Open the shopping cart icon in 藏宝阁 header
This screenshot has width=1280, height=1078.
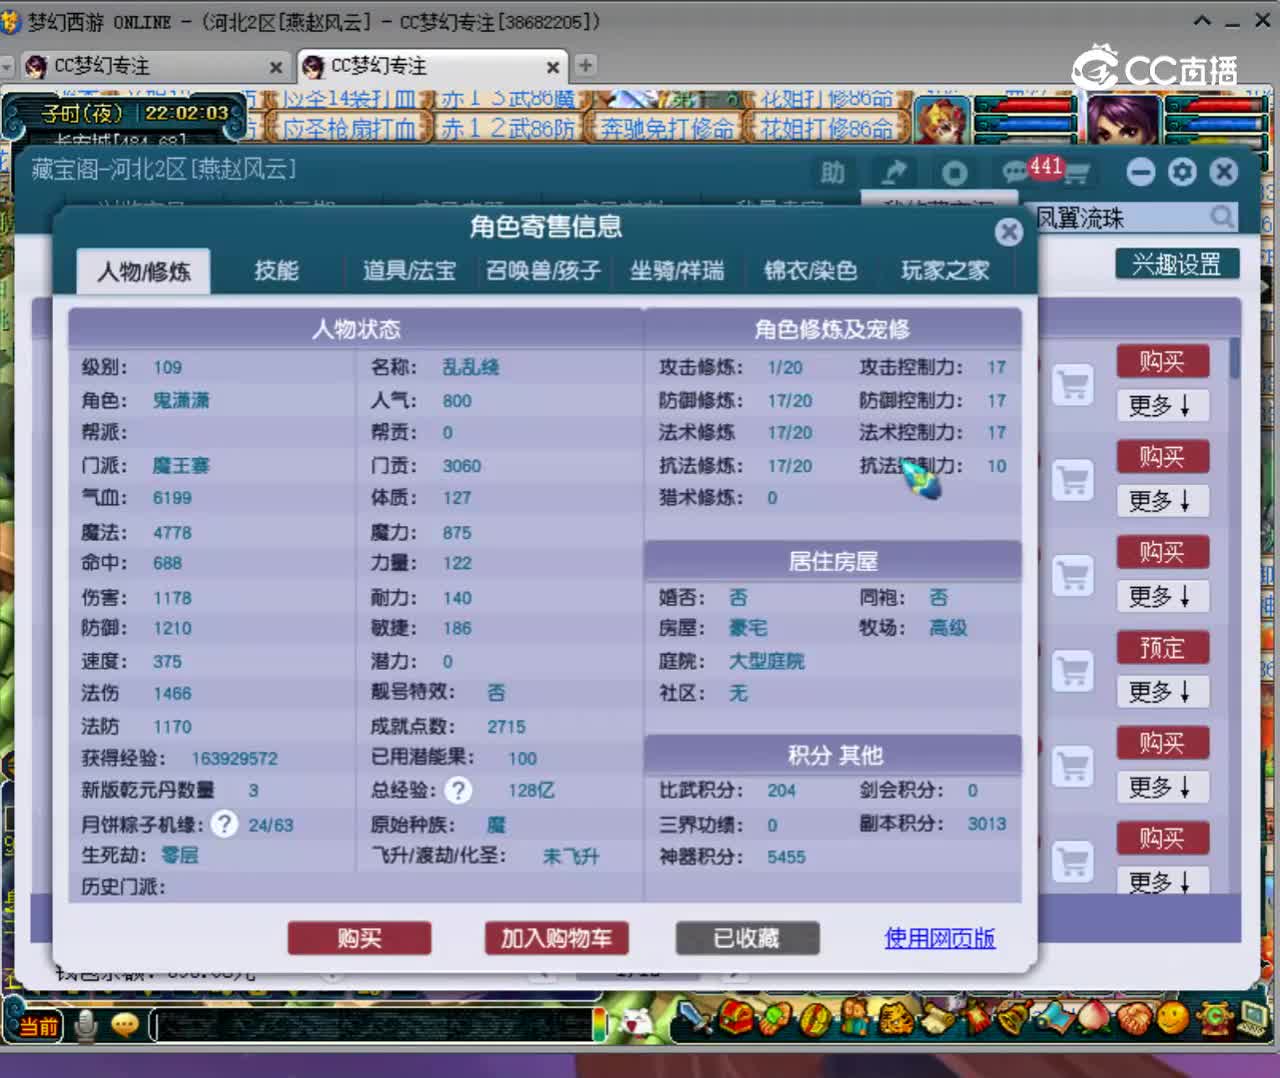[x=1077, y=174]
